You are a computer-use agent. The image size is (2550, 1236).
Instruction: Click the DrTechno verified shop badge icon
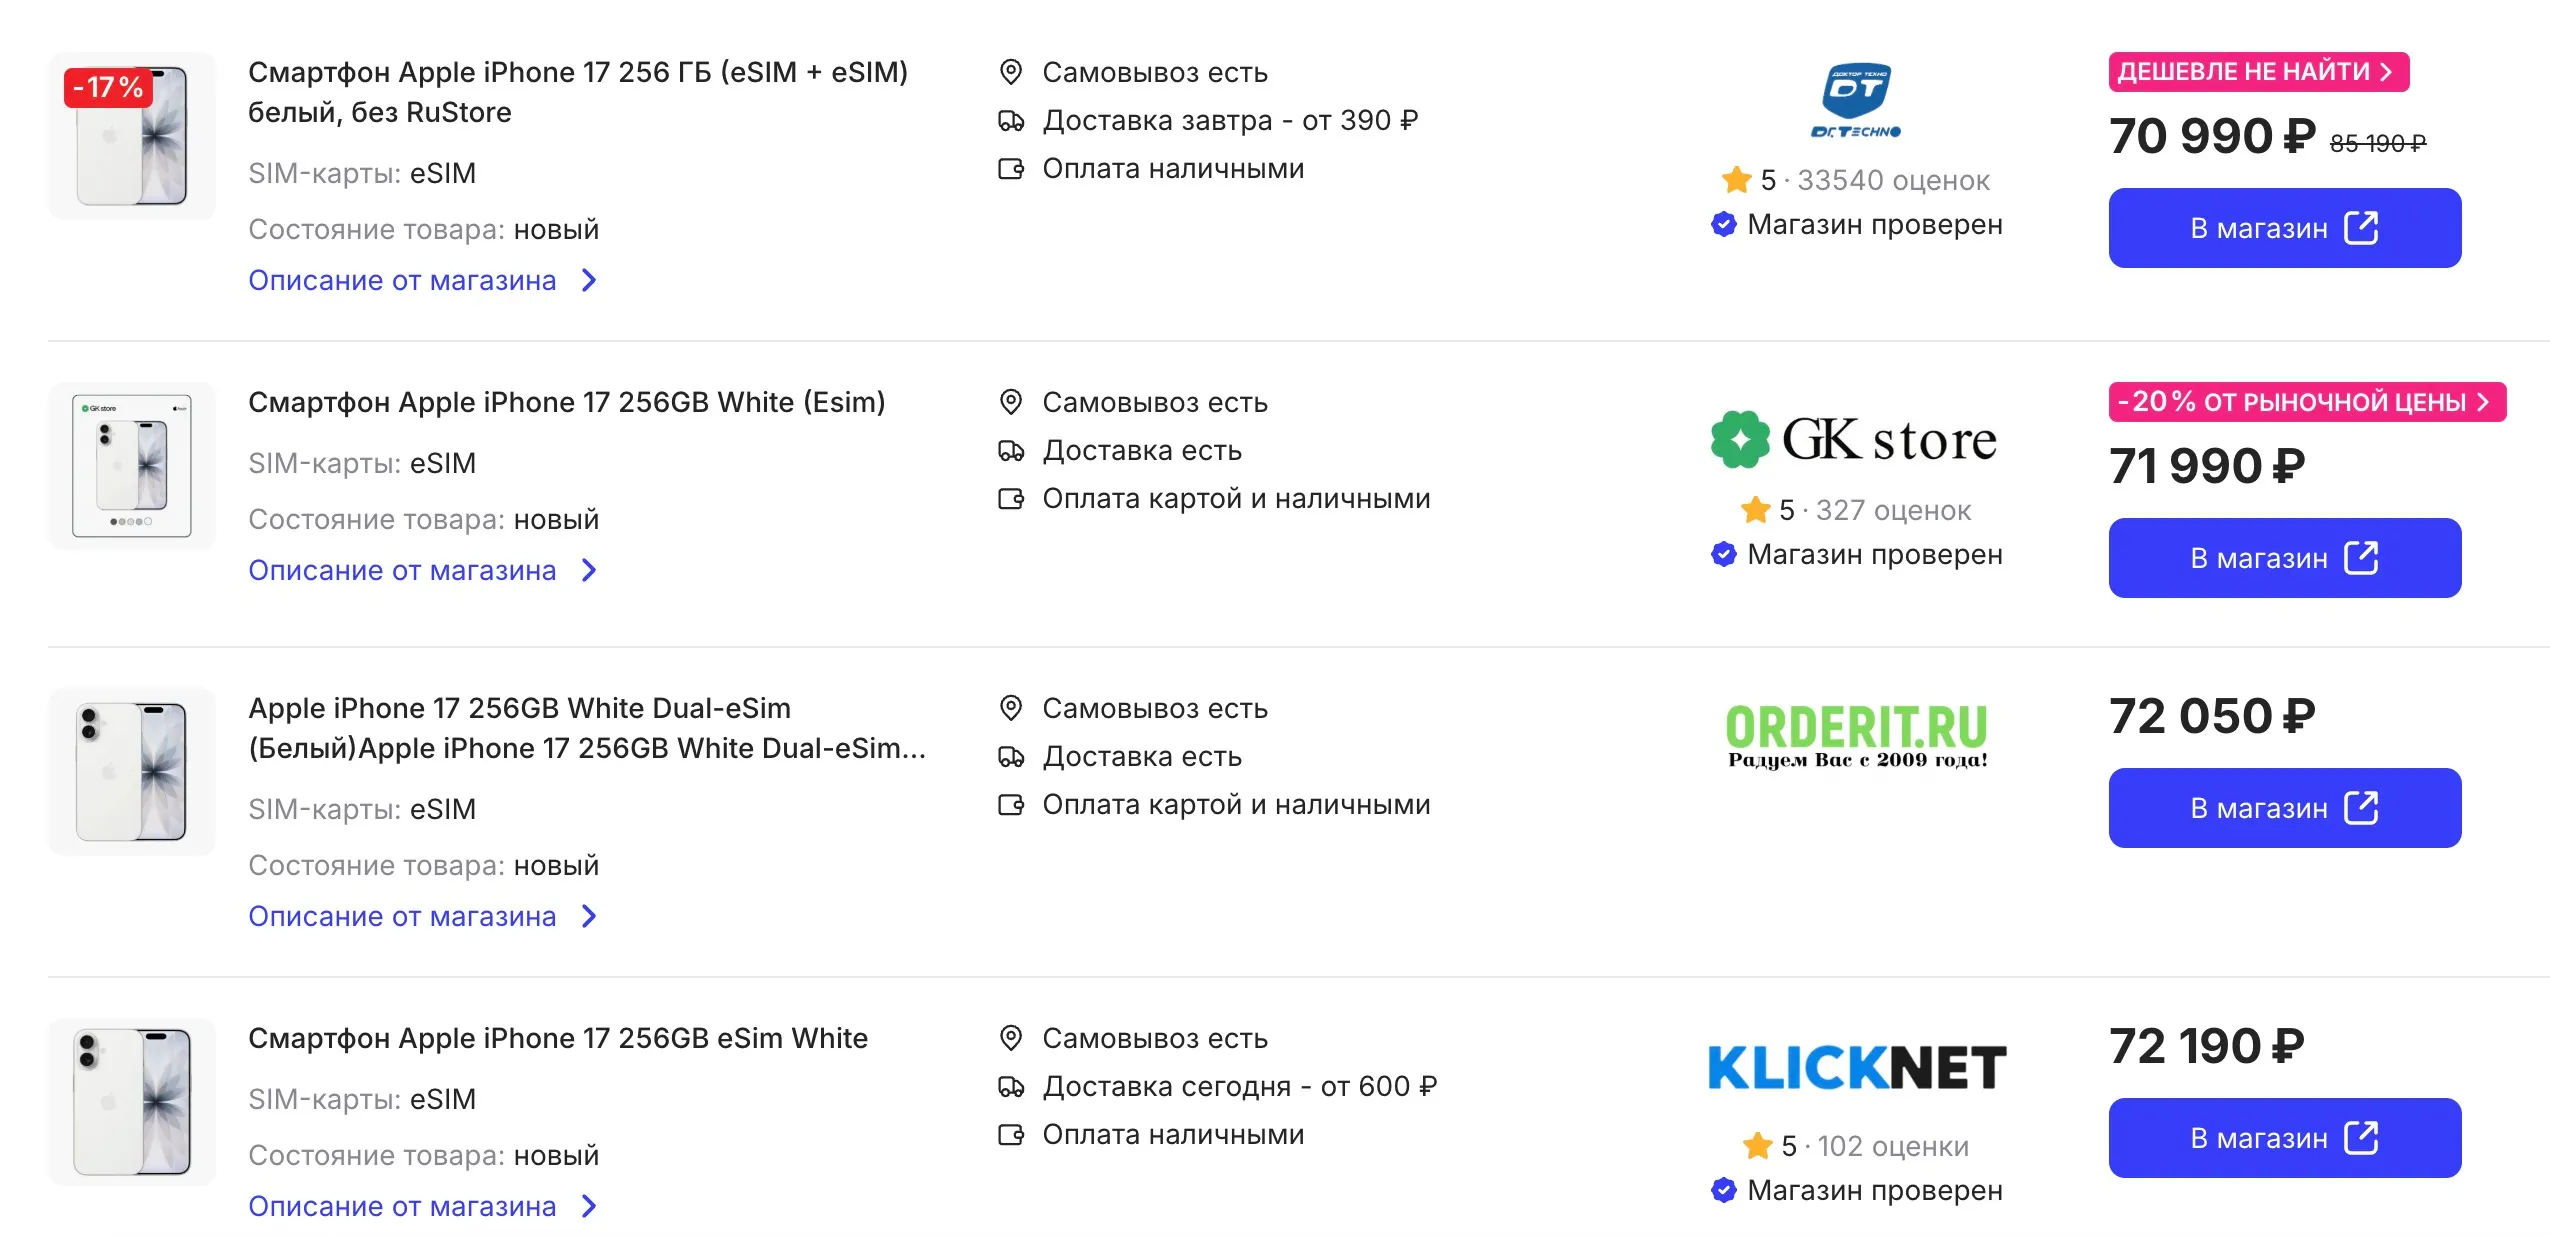tap(1723, 224)
